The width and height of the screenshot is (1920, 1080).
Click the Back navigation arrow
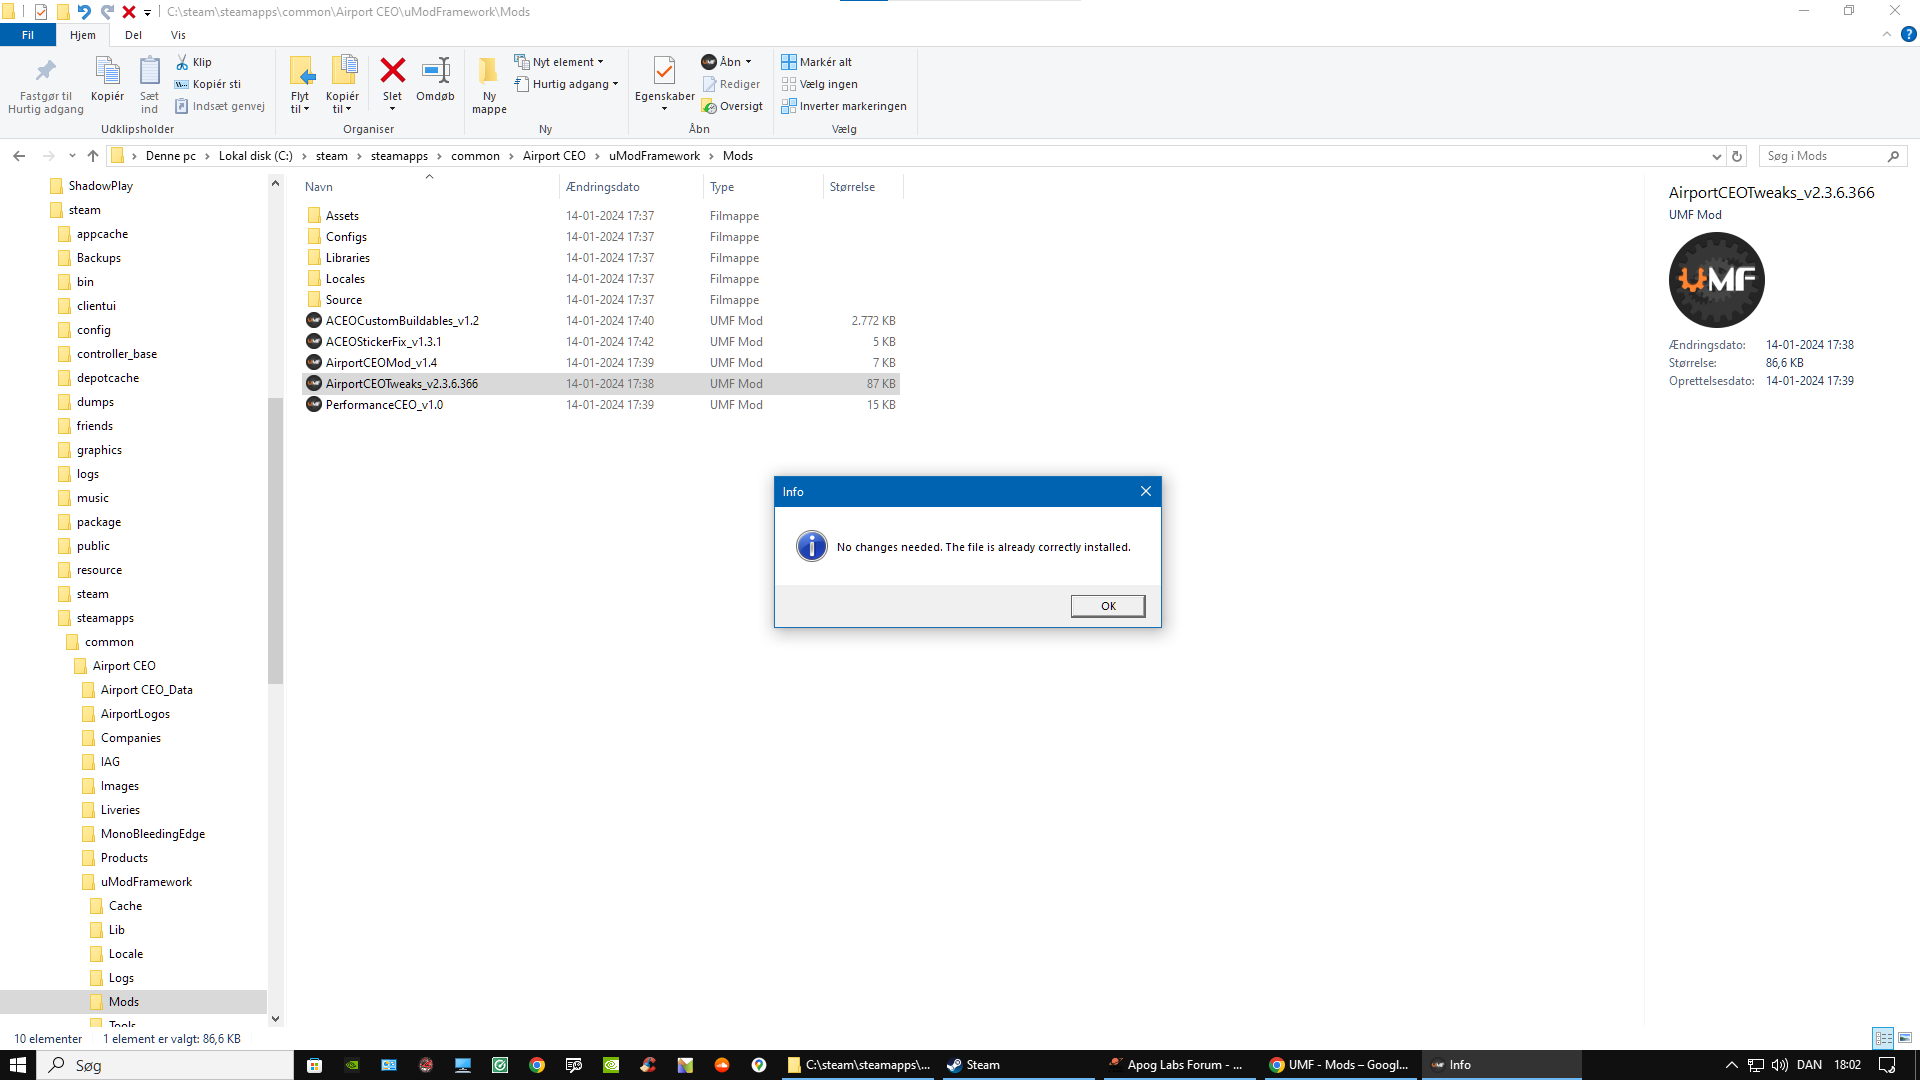(x=19, y=156)
